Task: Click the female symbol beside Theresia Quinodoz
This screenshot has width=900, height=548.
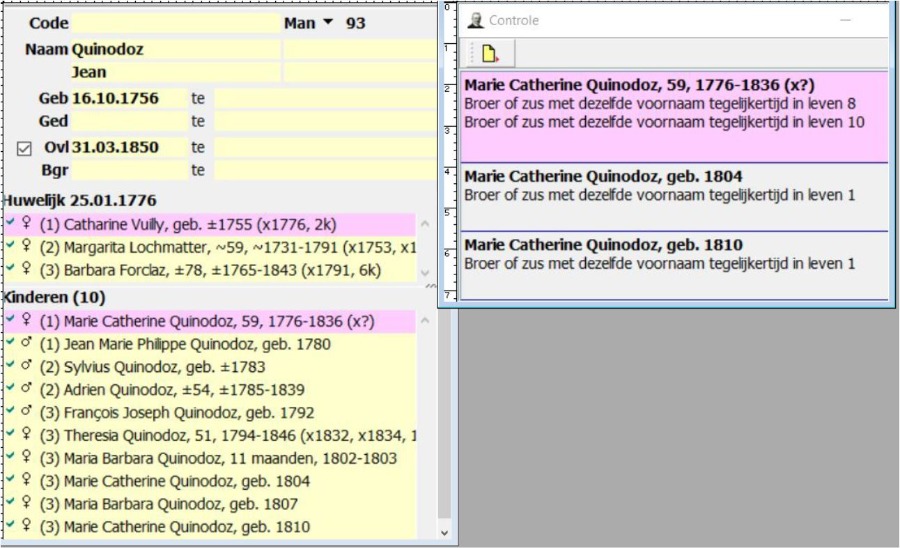Action: tap(26, 435)
